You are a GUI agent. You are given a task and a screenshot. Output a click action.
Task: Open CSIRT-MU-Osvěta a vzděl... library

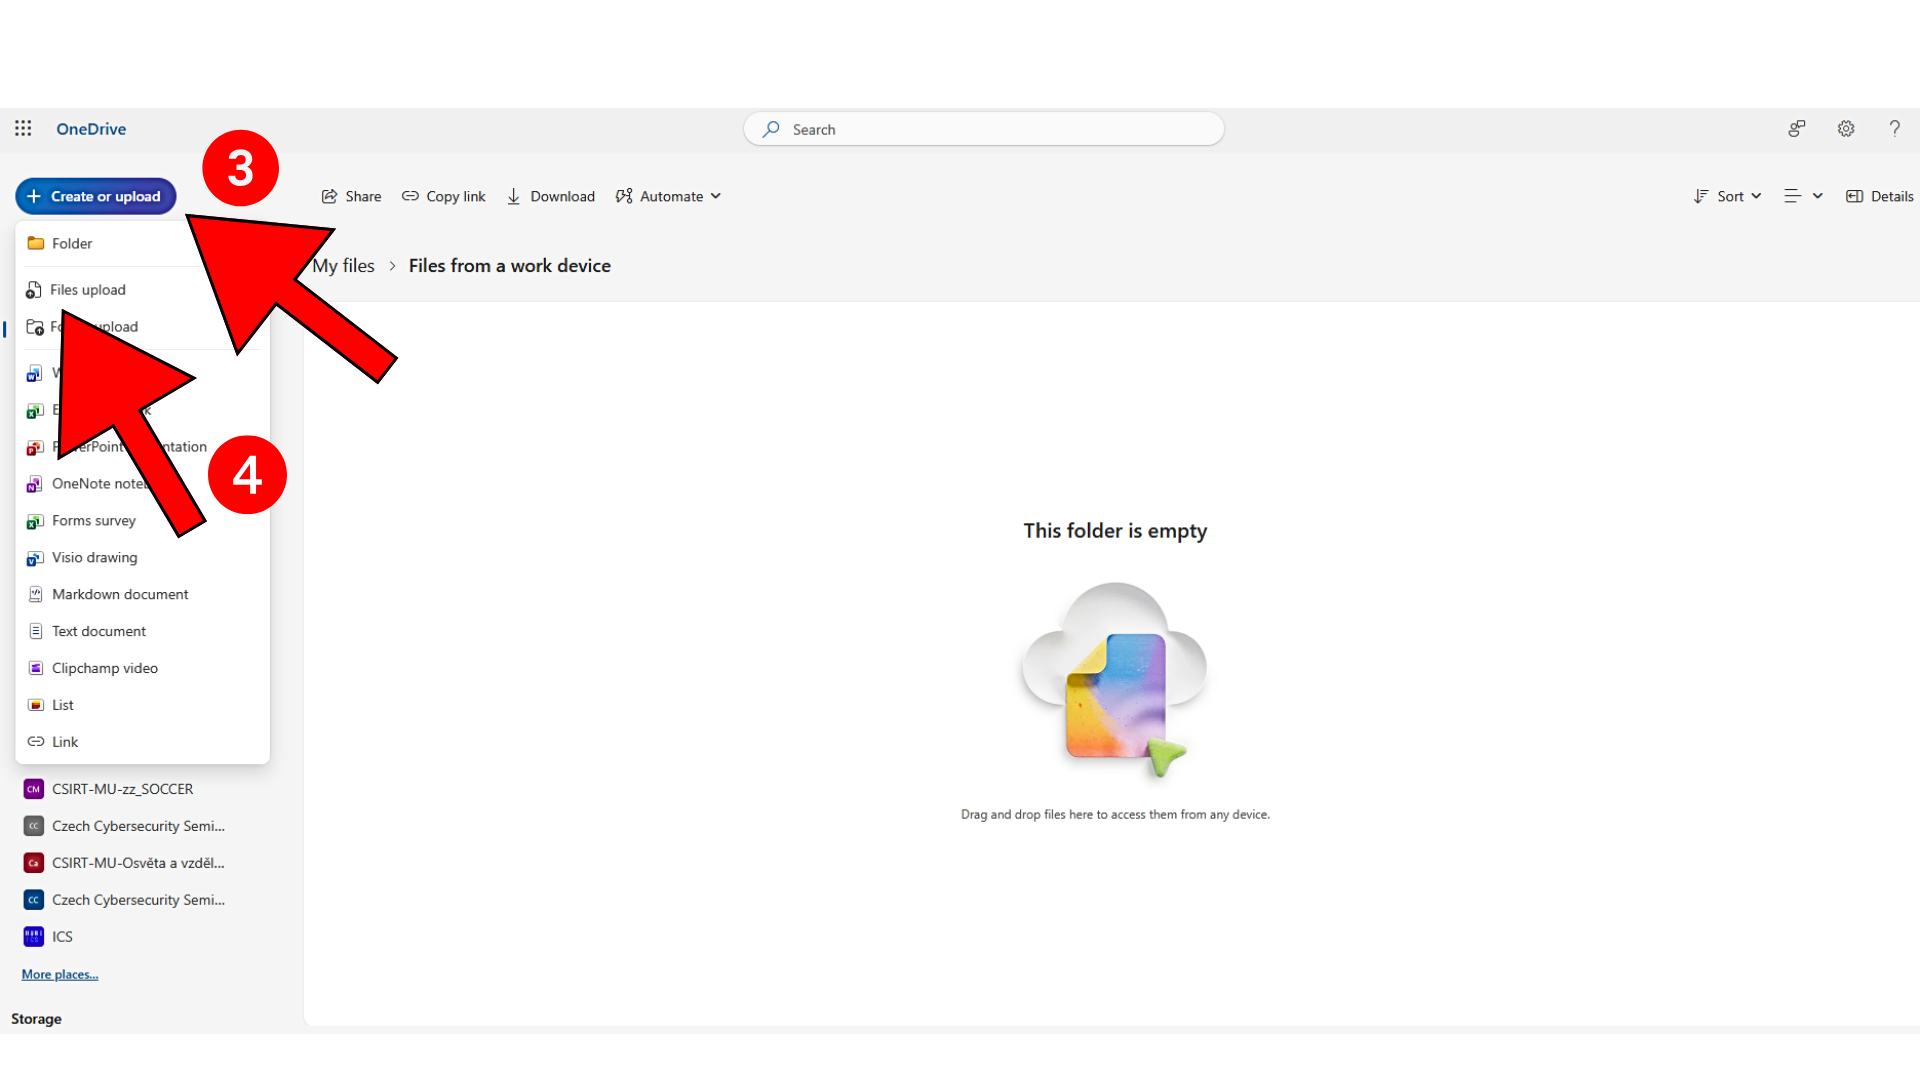coord(125,863)
